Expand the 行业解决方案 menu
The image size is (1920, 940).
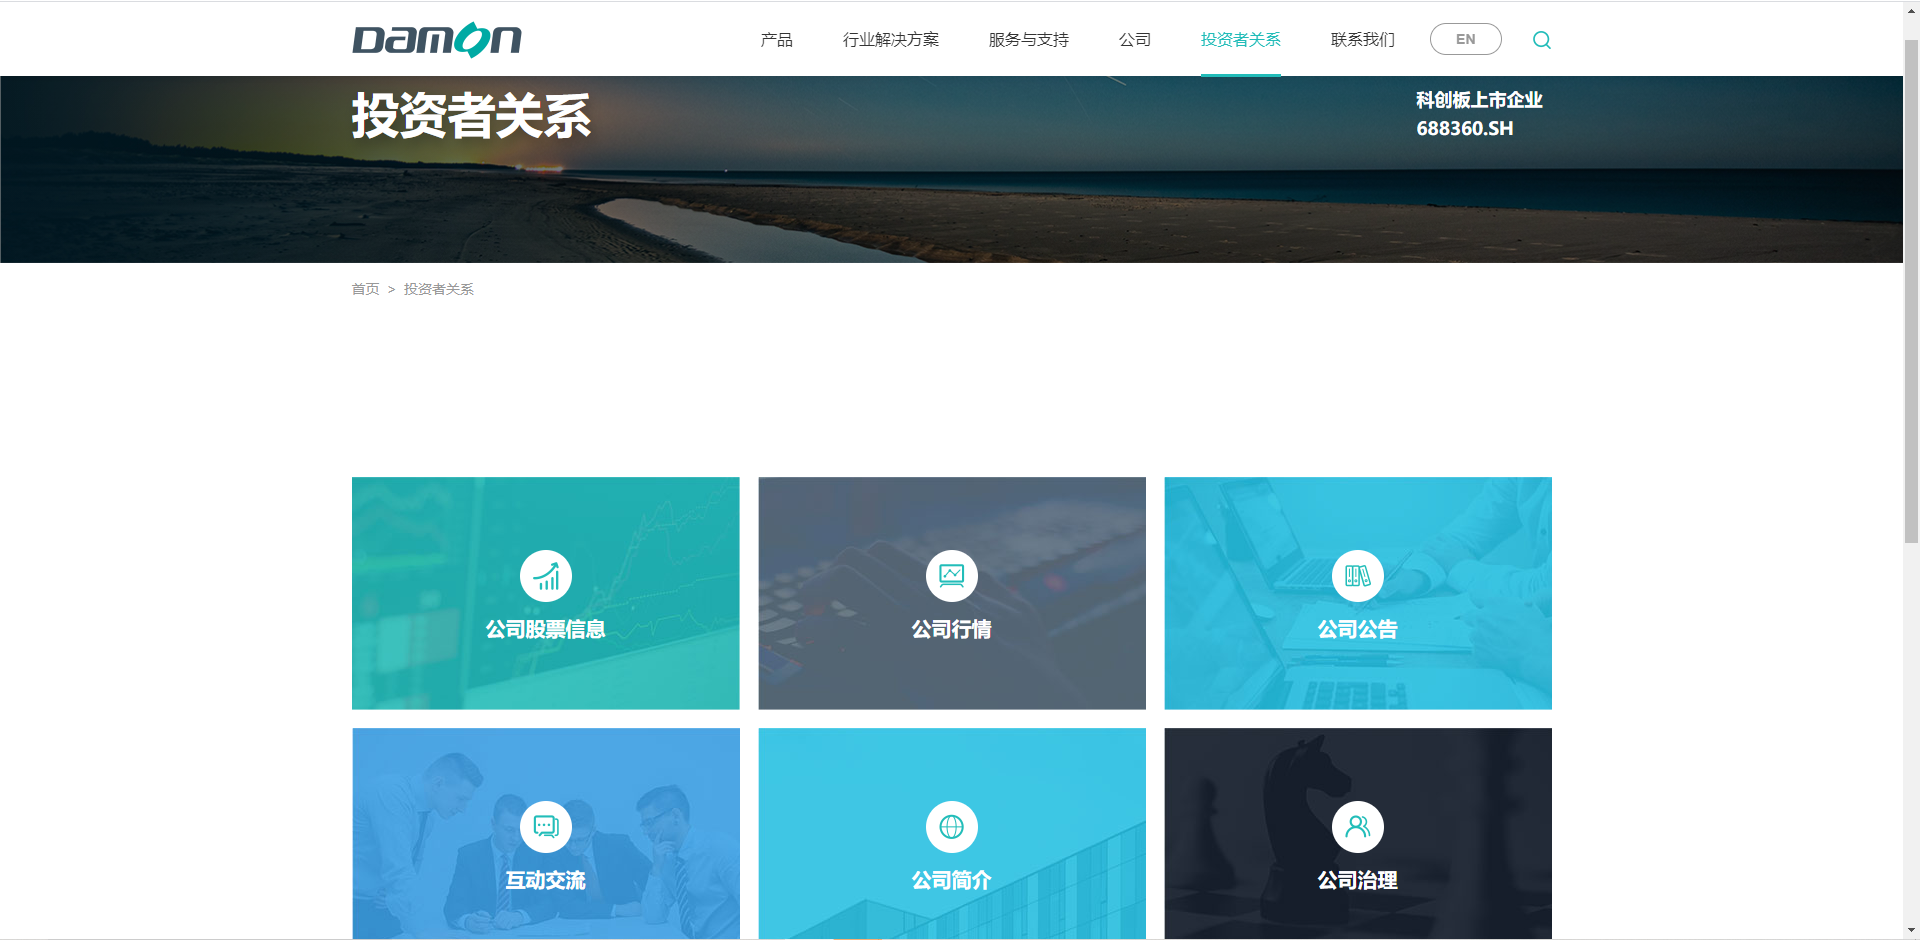click(890, 40)
